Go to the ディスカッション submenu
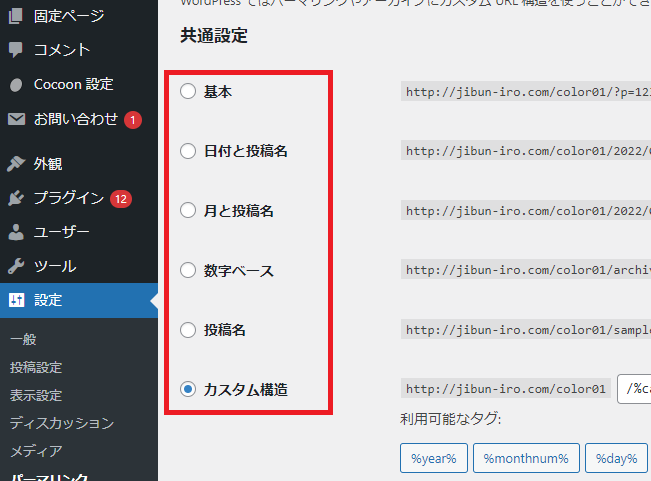 pyautogui.click(x=62, y=423)
